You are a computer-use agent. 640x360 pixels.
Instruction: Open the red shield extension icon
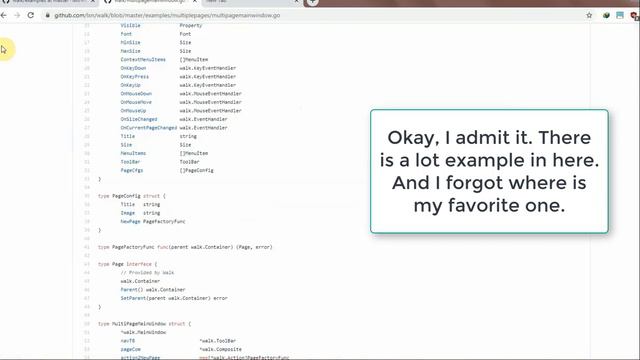point(634,15)
